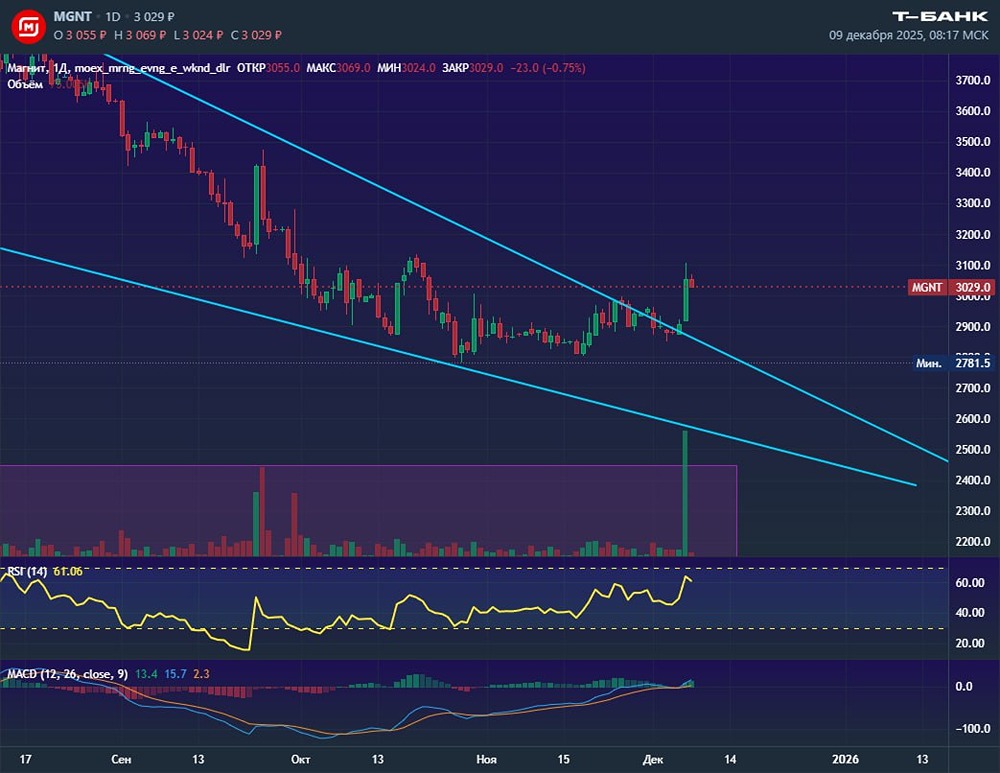
Task: Click the 3500.0 price axis label
Action: pos(973,142)
